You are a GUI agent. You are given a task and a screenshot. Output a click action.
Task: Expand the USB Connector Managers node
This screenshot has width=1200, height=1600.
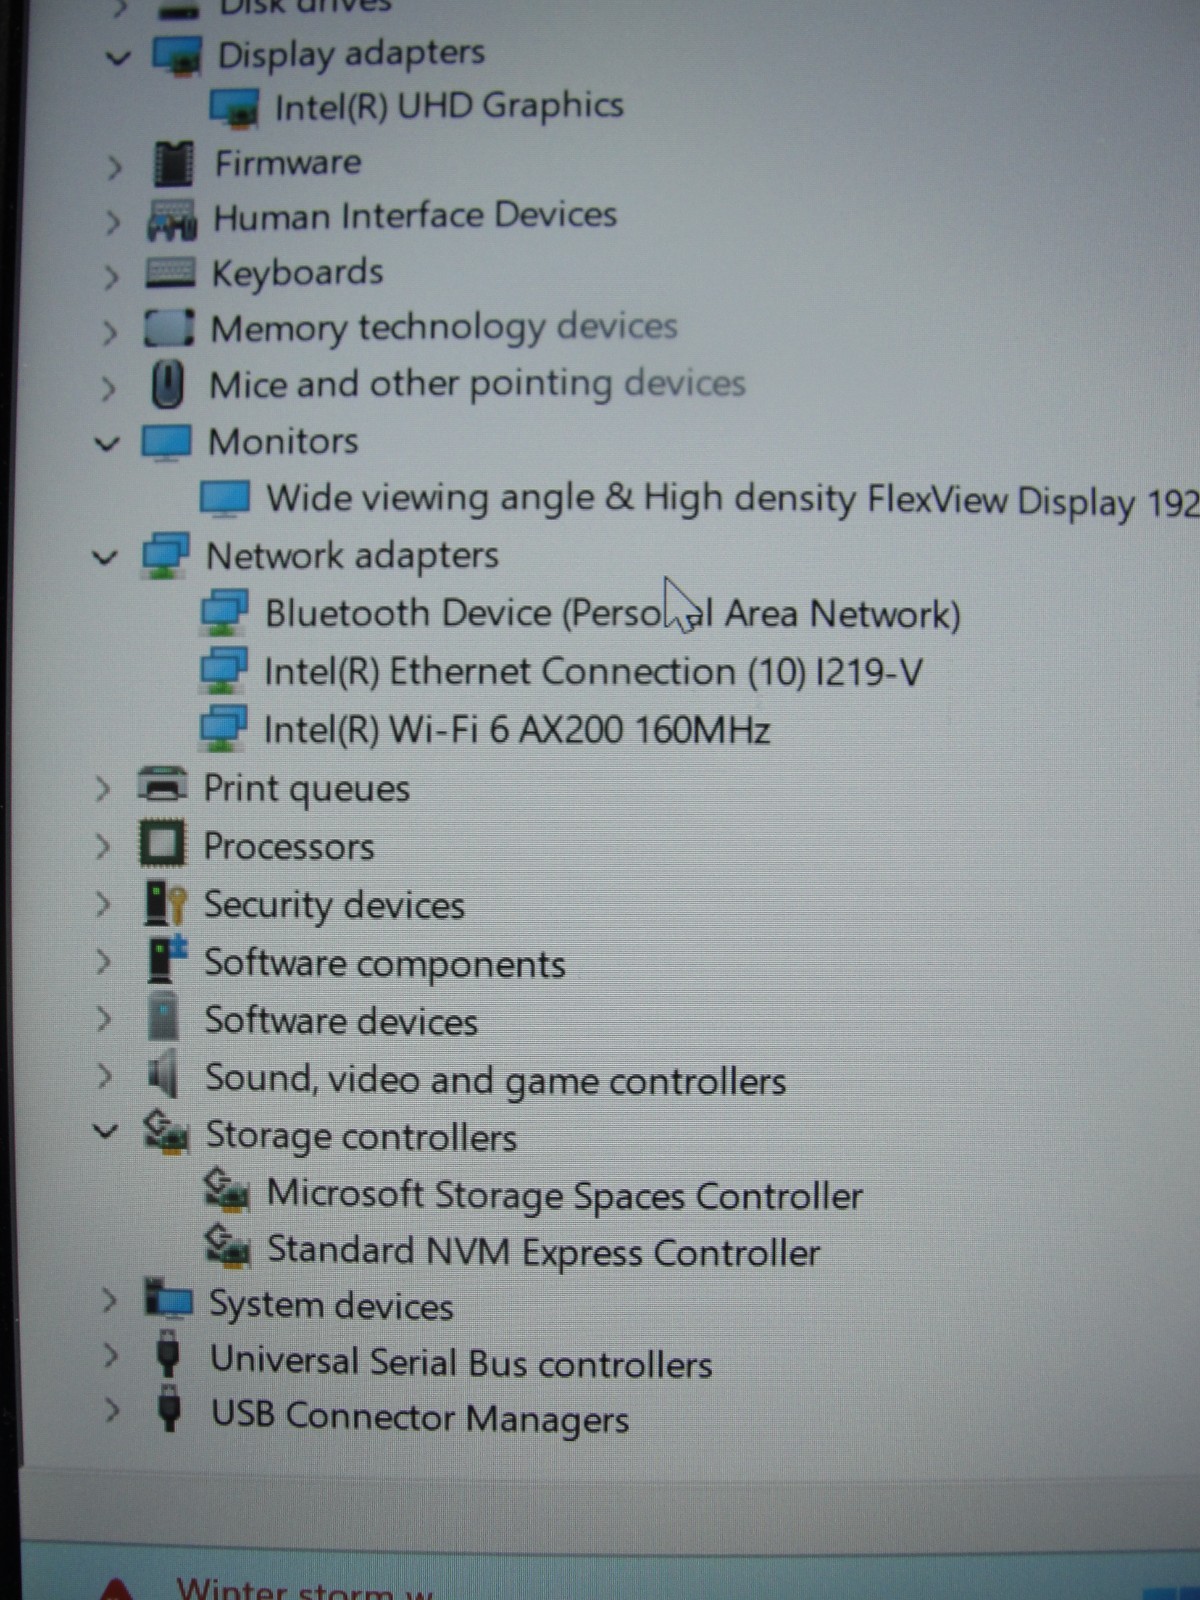point(112,1411)
